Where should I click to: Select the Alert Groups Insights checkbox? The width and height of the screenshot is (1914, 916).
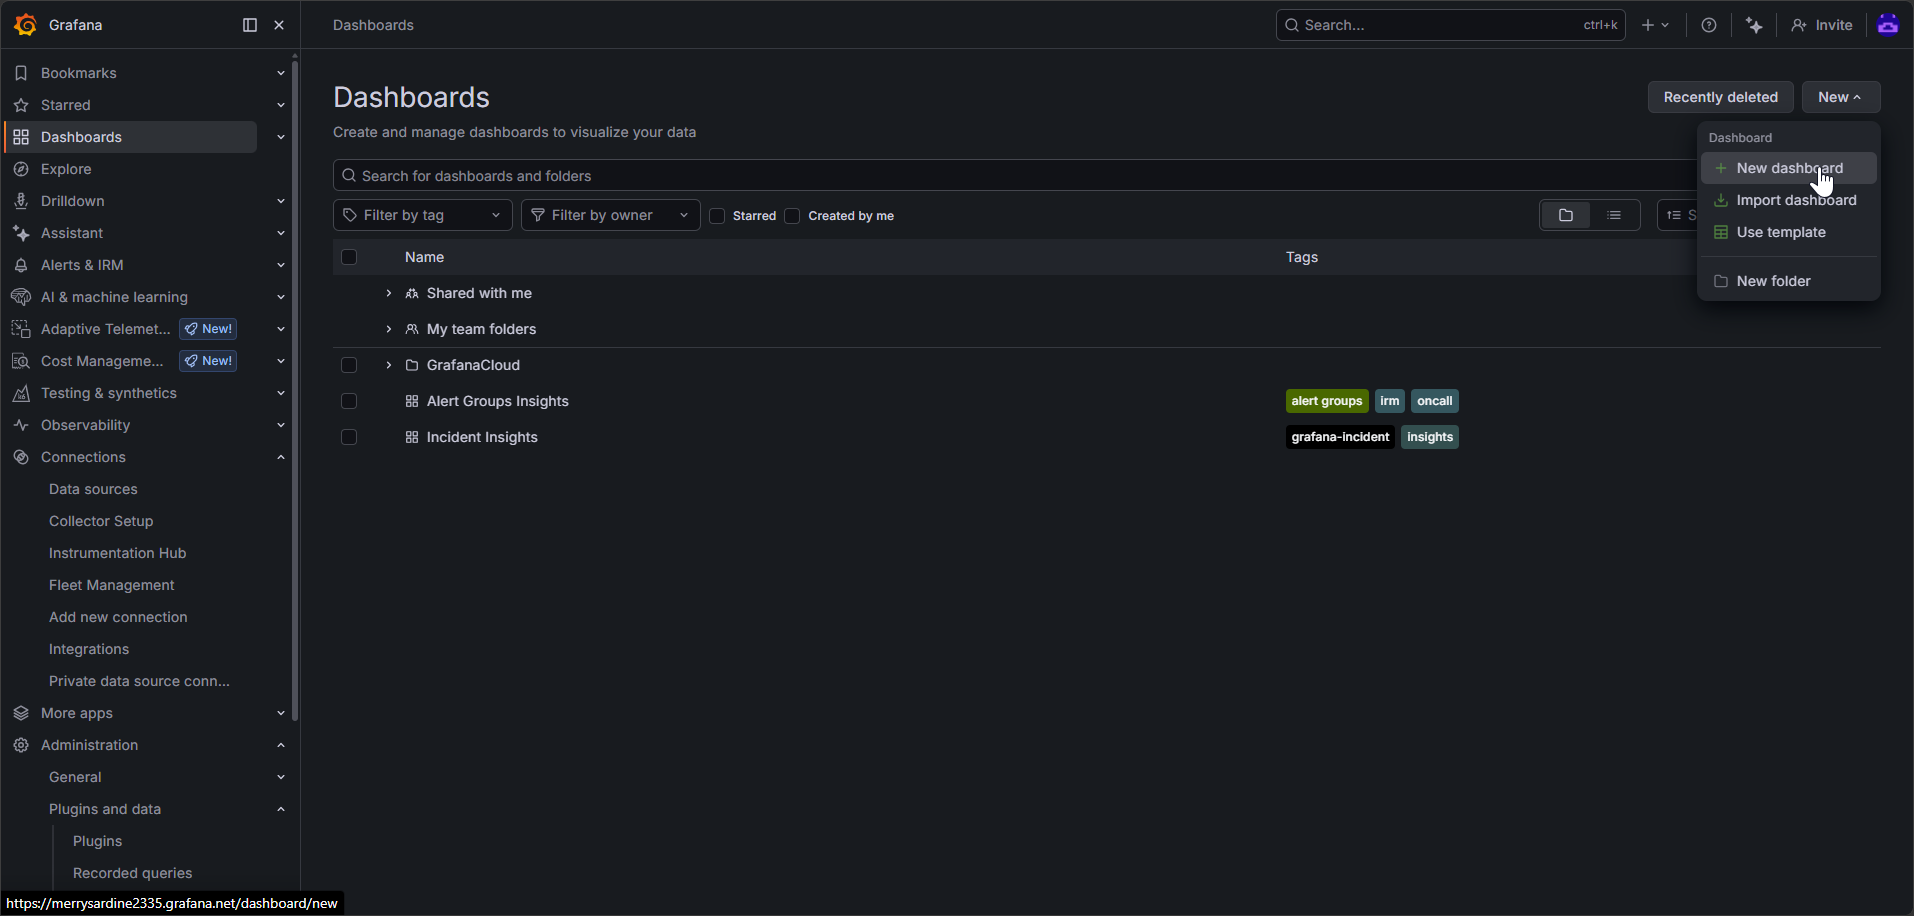349,401
